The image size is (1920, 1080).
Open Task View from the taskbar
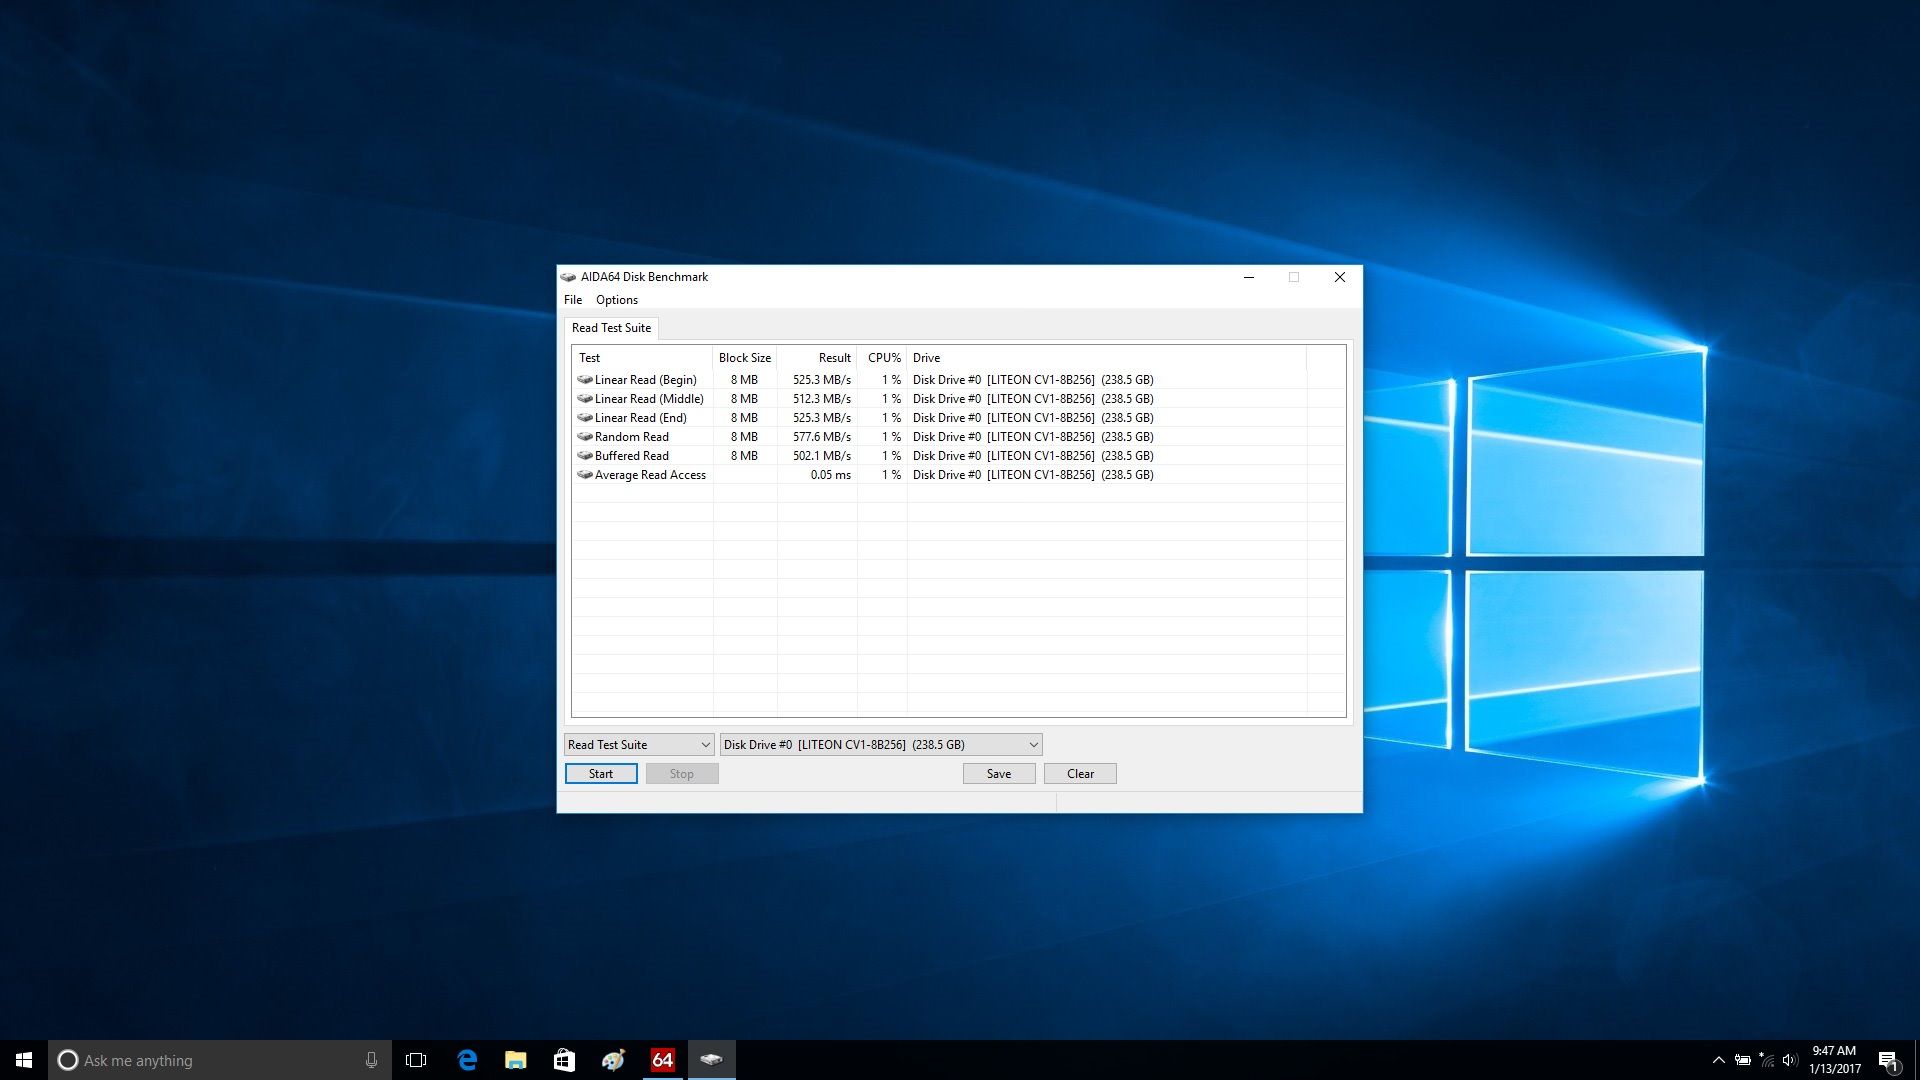click(416, 1060)
